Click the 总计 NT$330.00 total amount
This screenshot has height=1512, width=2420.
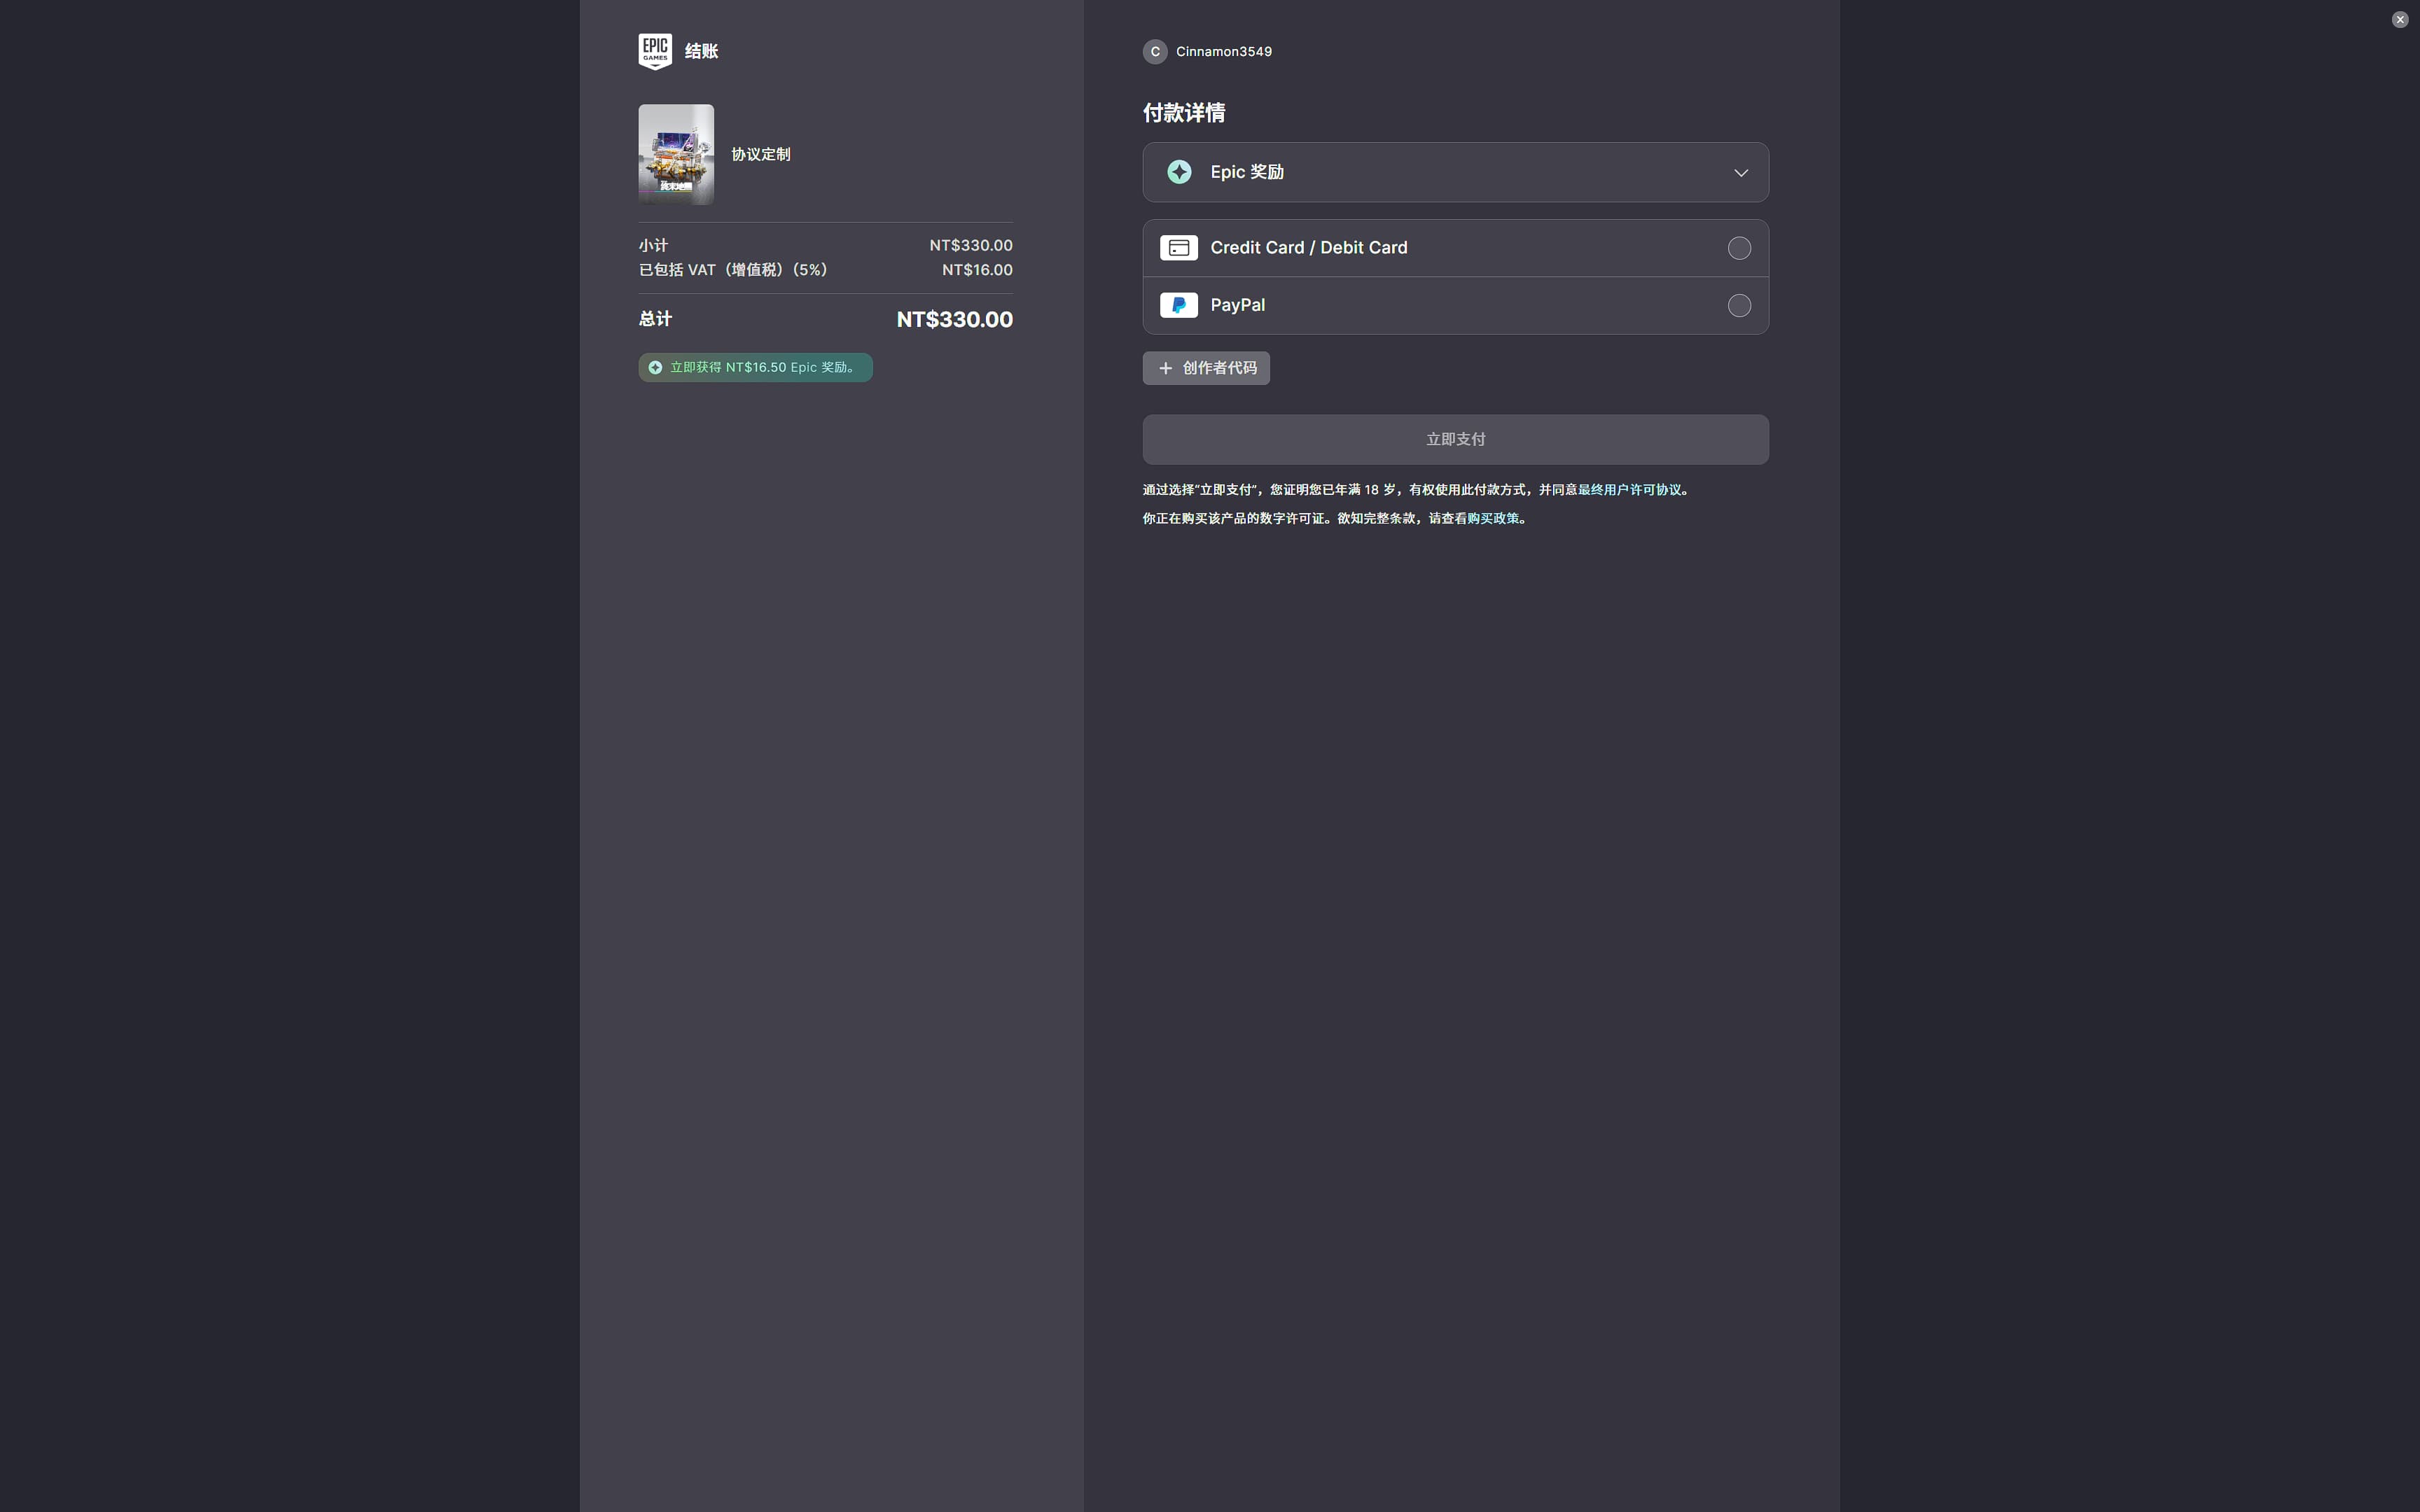click(x=954, y=319)
